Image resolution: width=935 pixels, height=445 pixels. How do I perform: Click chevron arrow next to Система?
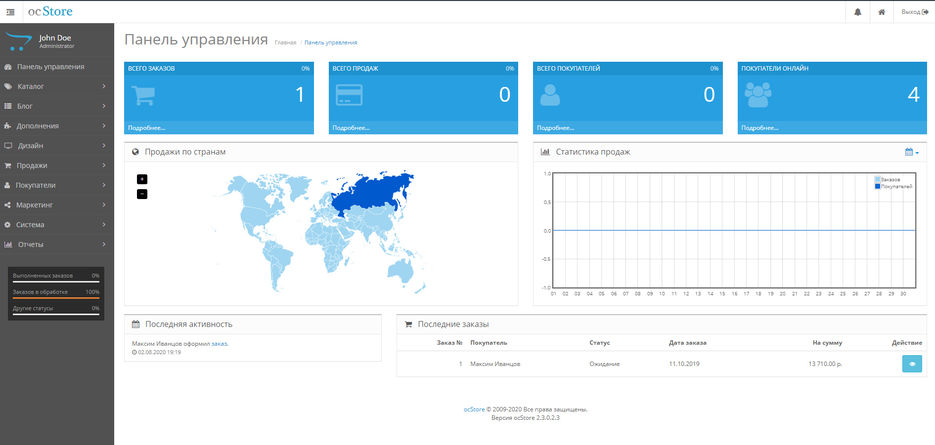[x=104, y=224]
